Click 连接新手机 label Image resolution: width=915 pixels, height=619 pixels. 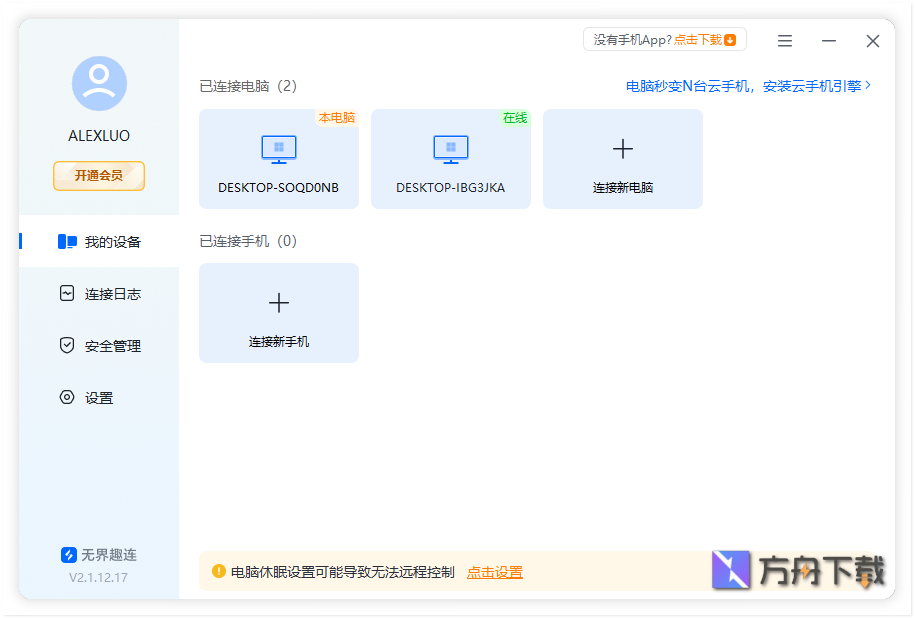(279, 341)
